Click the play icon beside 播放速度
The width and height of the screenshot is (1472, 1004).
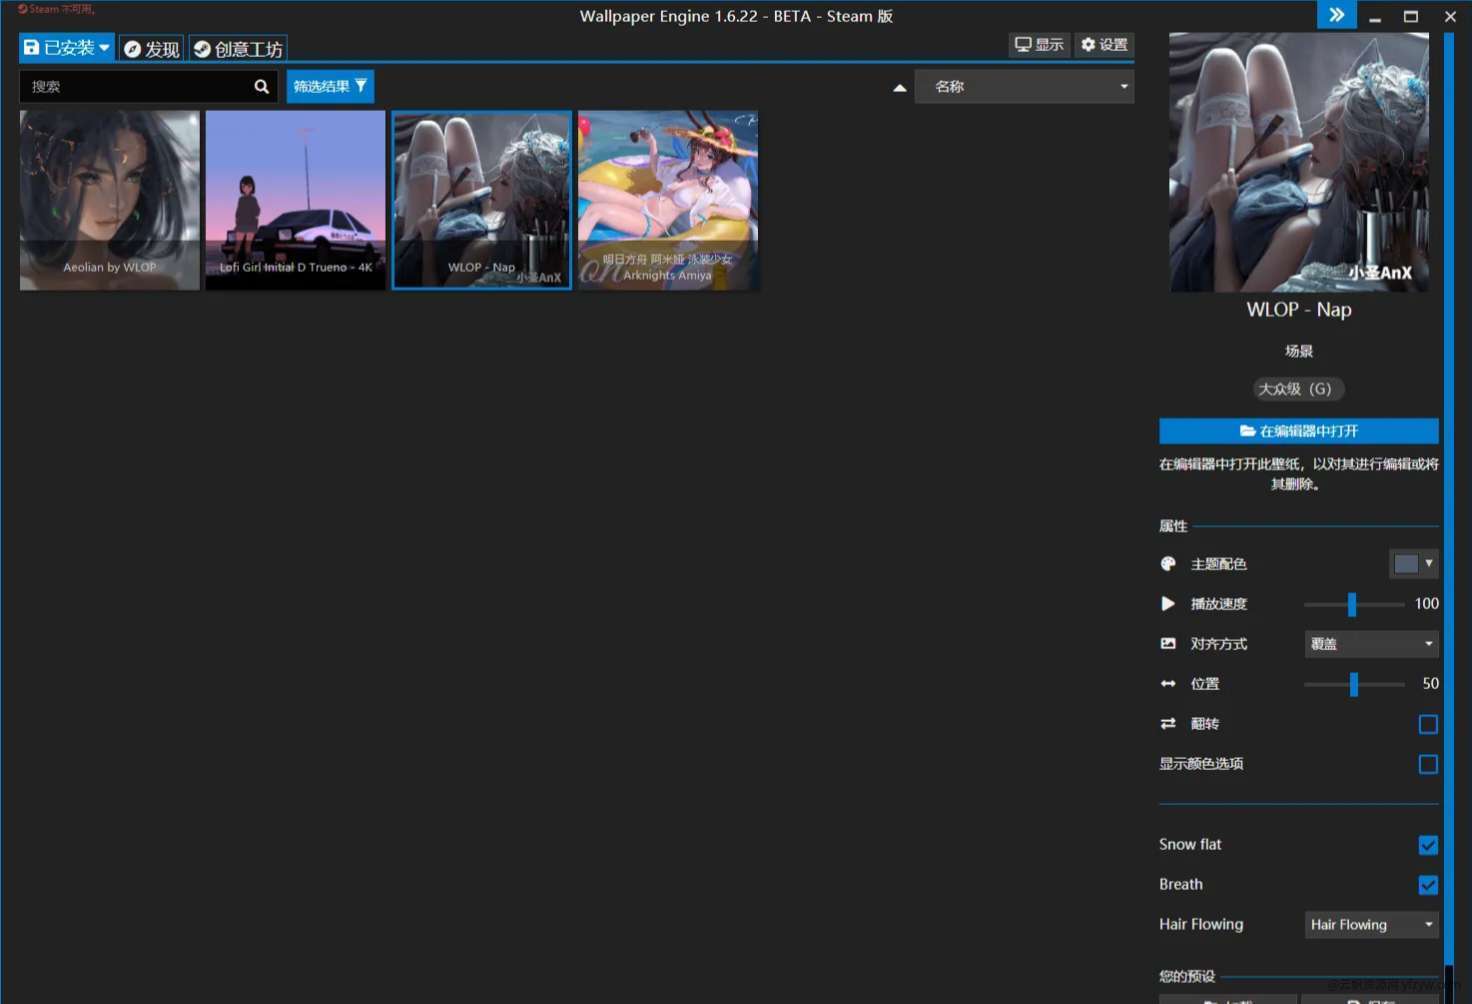pos(1168,604)
